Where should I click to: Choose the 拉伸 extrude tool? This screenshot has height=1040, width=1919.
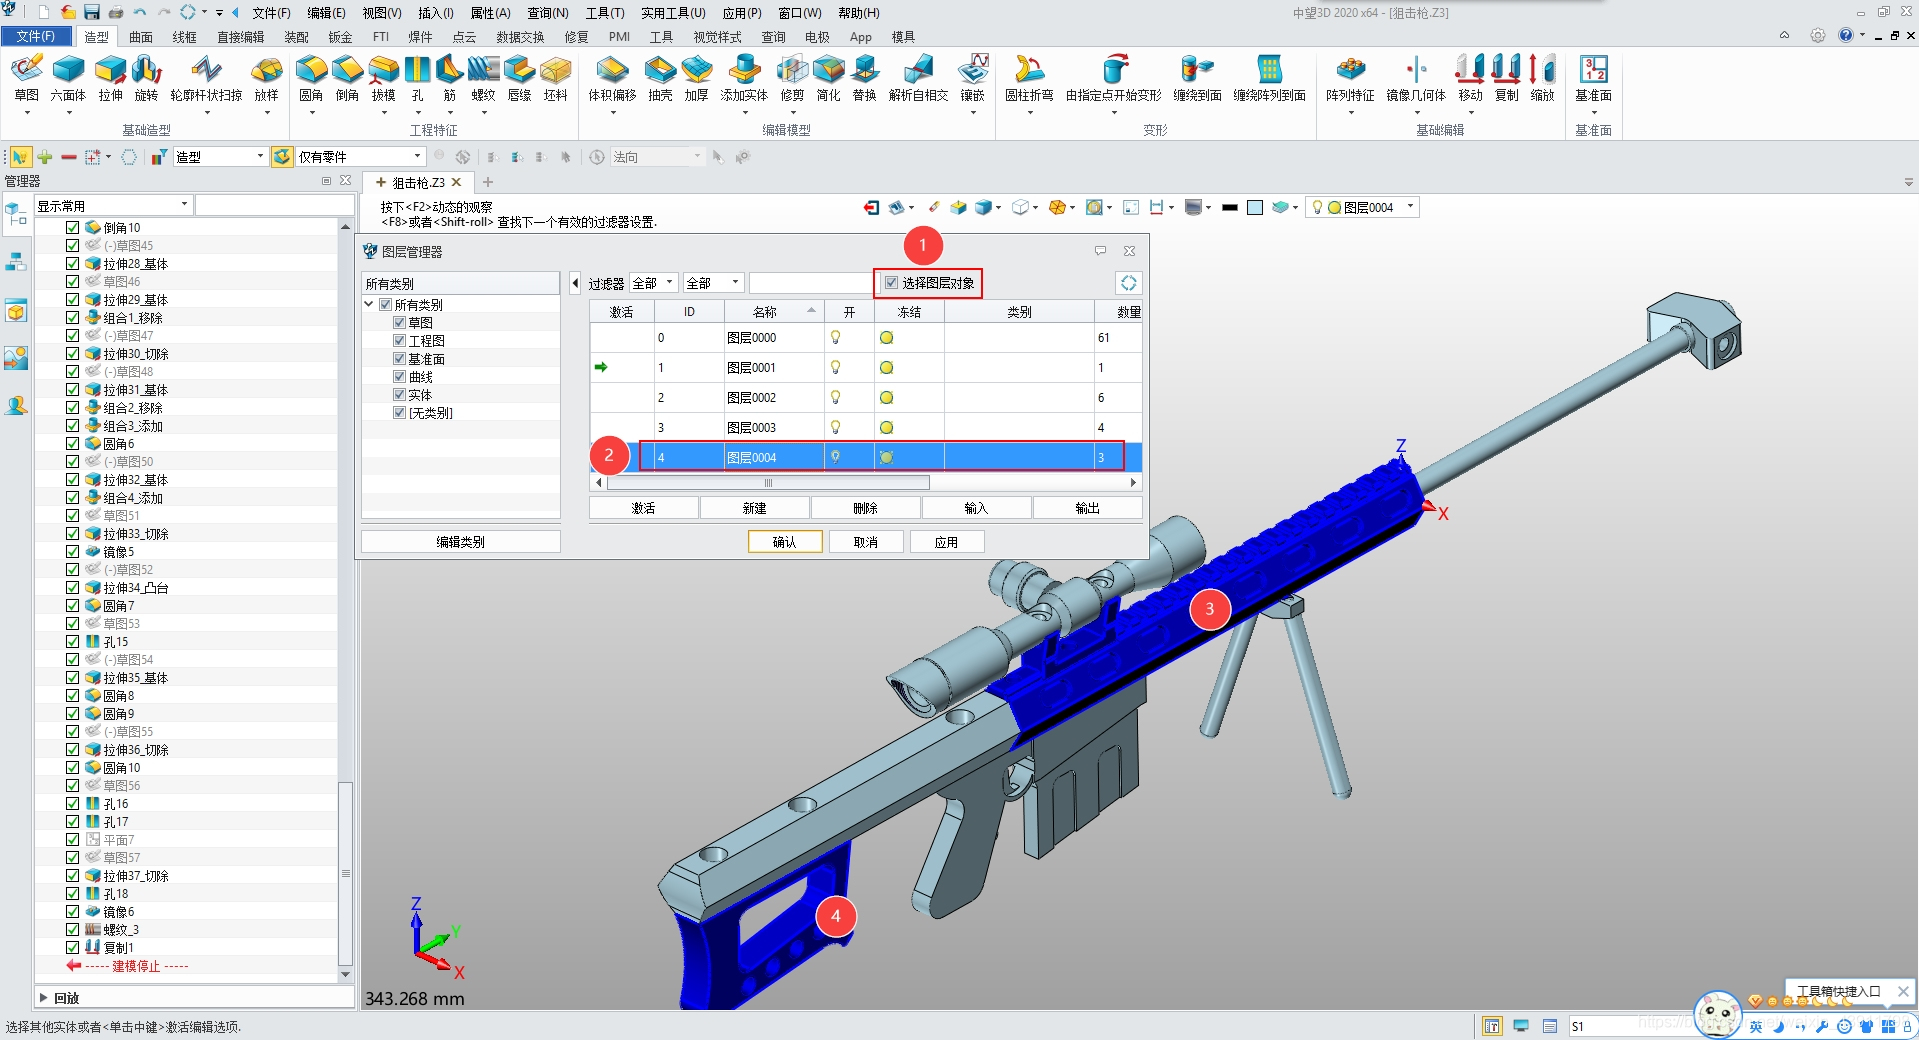pyautogui.click(x=110, y=78)
